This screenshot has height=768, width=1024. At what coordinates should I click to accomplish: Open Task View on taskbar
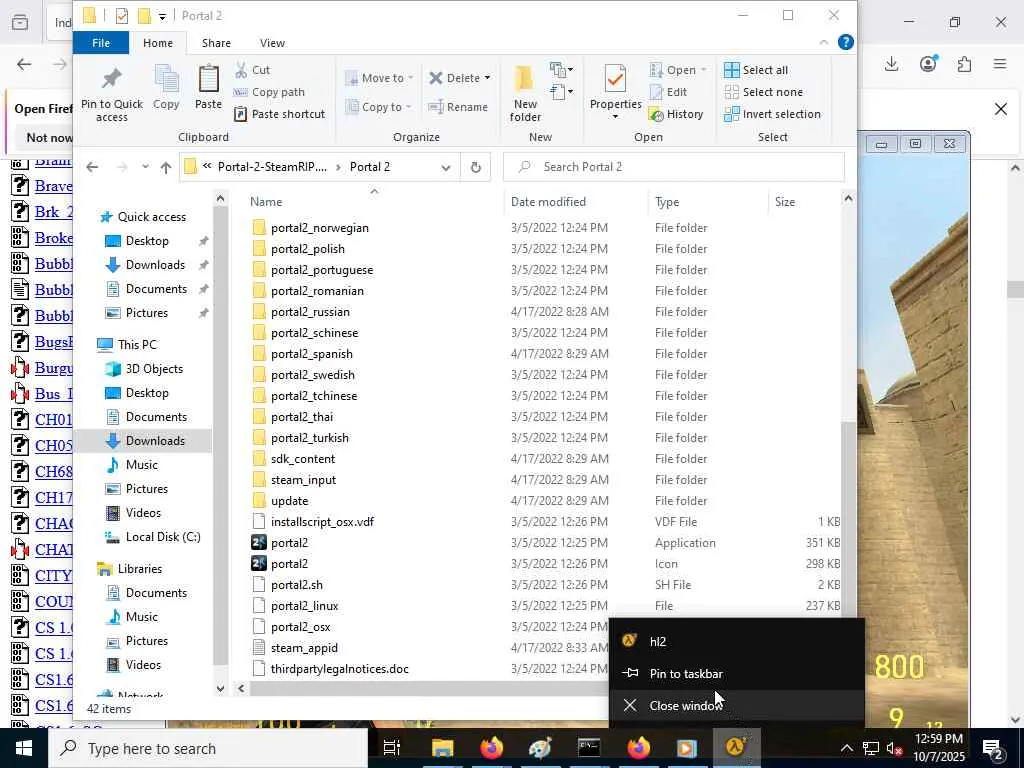tap(391, 748)
